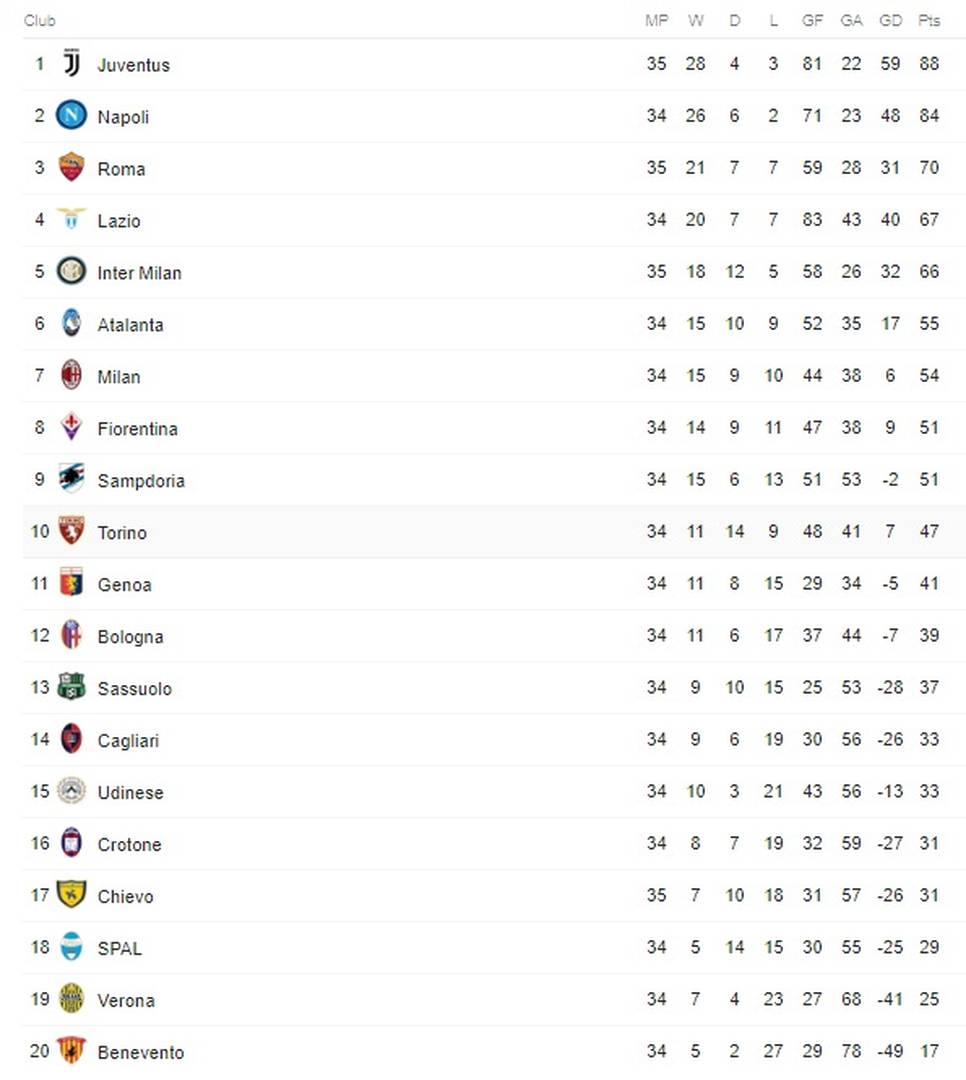This screenshot has height=1080, width=966.
Task: Click the Juventus club crest
Action: click(x=71, y=63)
